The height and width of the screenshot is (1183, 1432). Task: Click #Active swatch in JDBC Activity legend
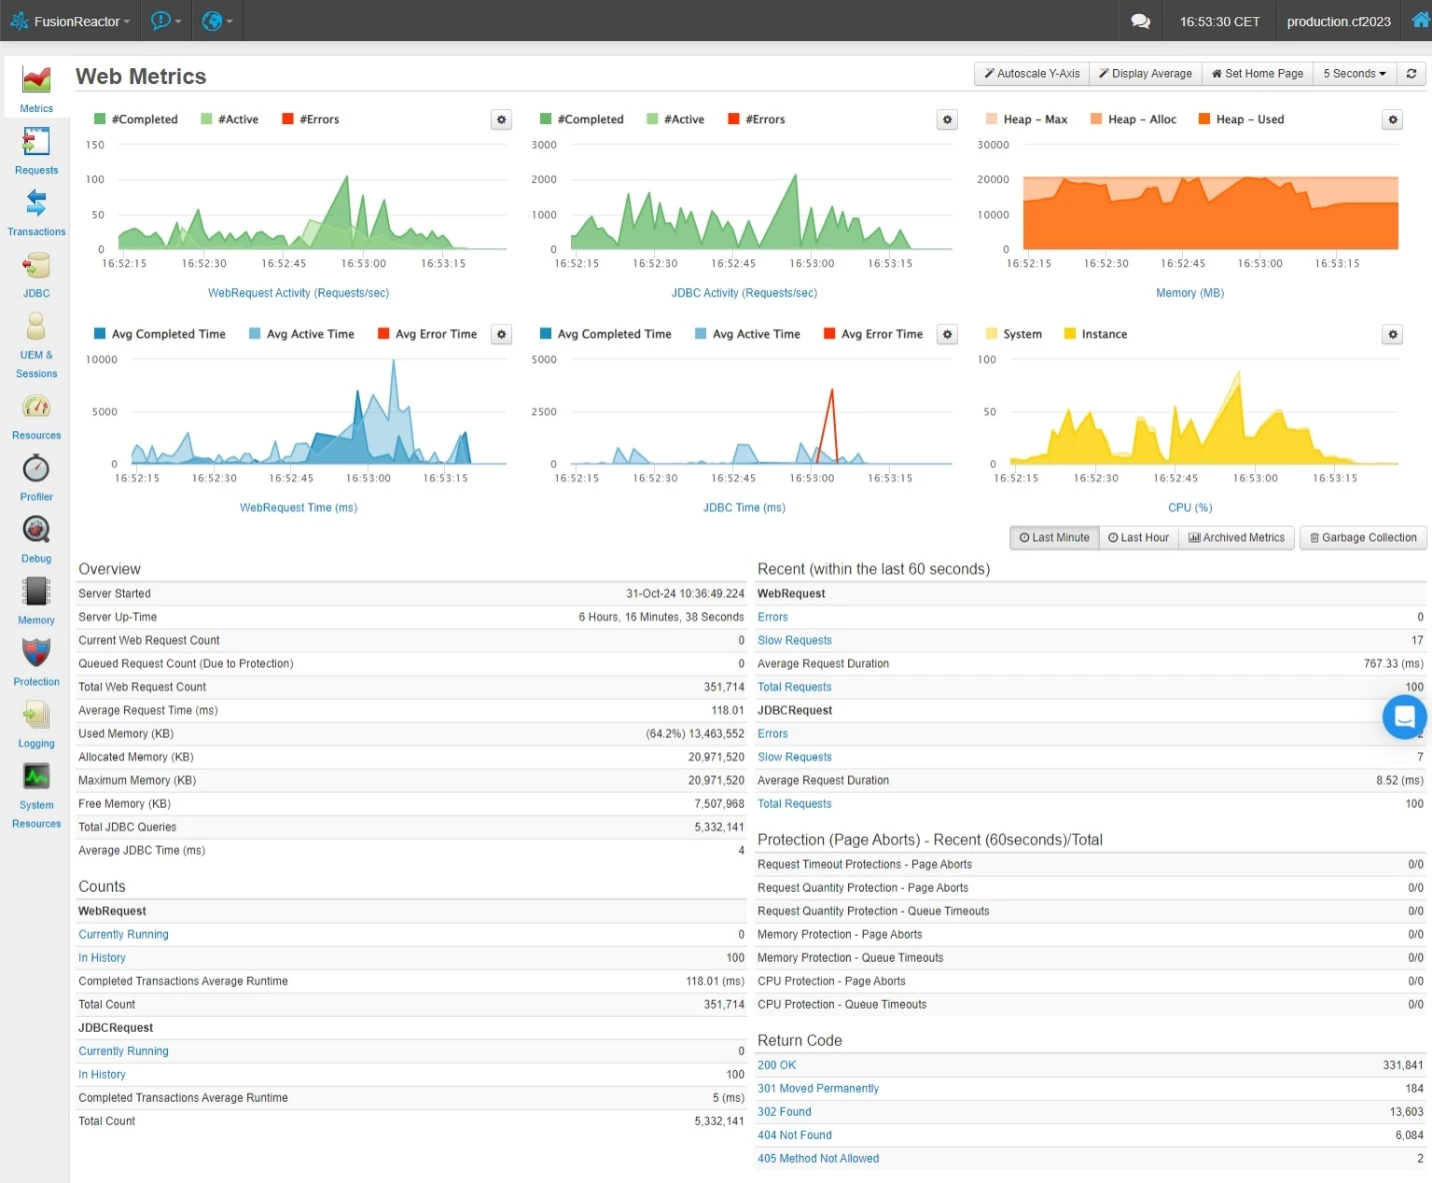652,119
